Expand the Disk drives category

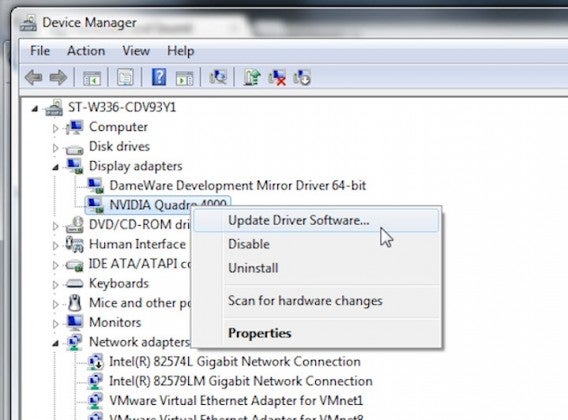click(x=55, y=147)
